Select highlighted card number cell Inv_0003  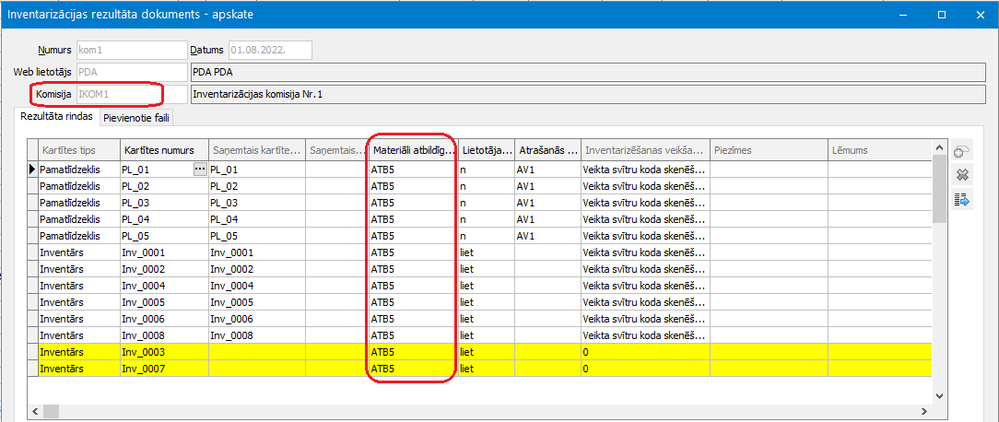point(164,351)
